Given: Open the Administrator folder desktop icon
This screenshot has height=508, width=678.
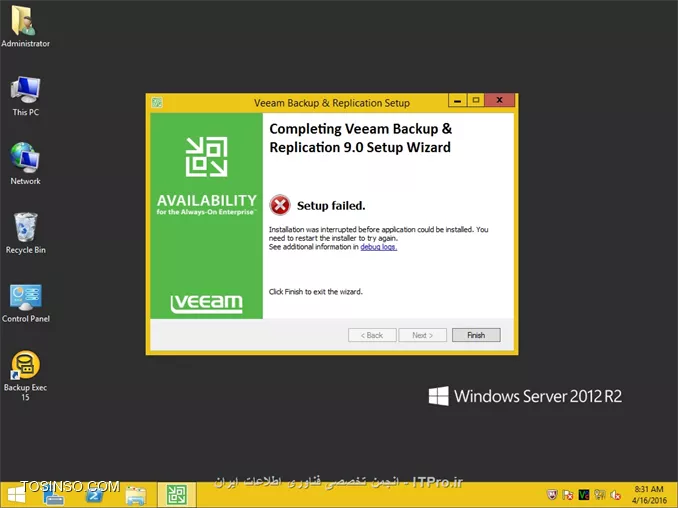Looking at the screenshot, I should [25, 25].
